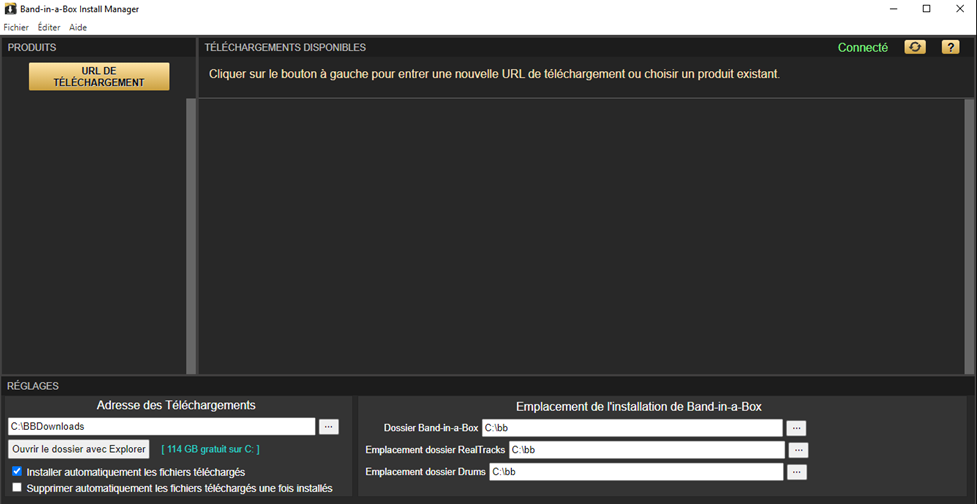Click the downloads list vertical scrollbar
This screenshot has height=504, width=977.
969,235
